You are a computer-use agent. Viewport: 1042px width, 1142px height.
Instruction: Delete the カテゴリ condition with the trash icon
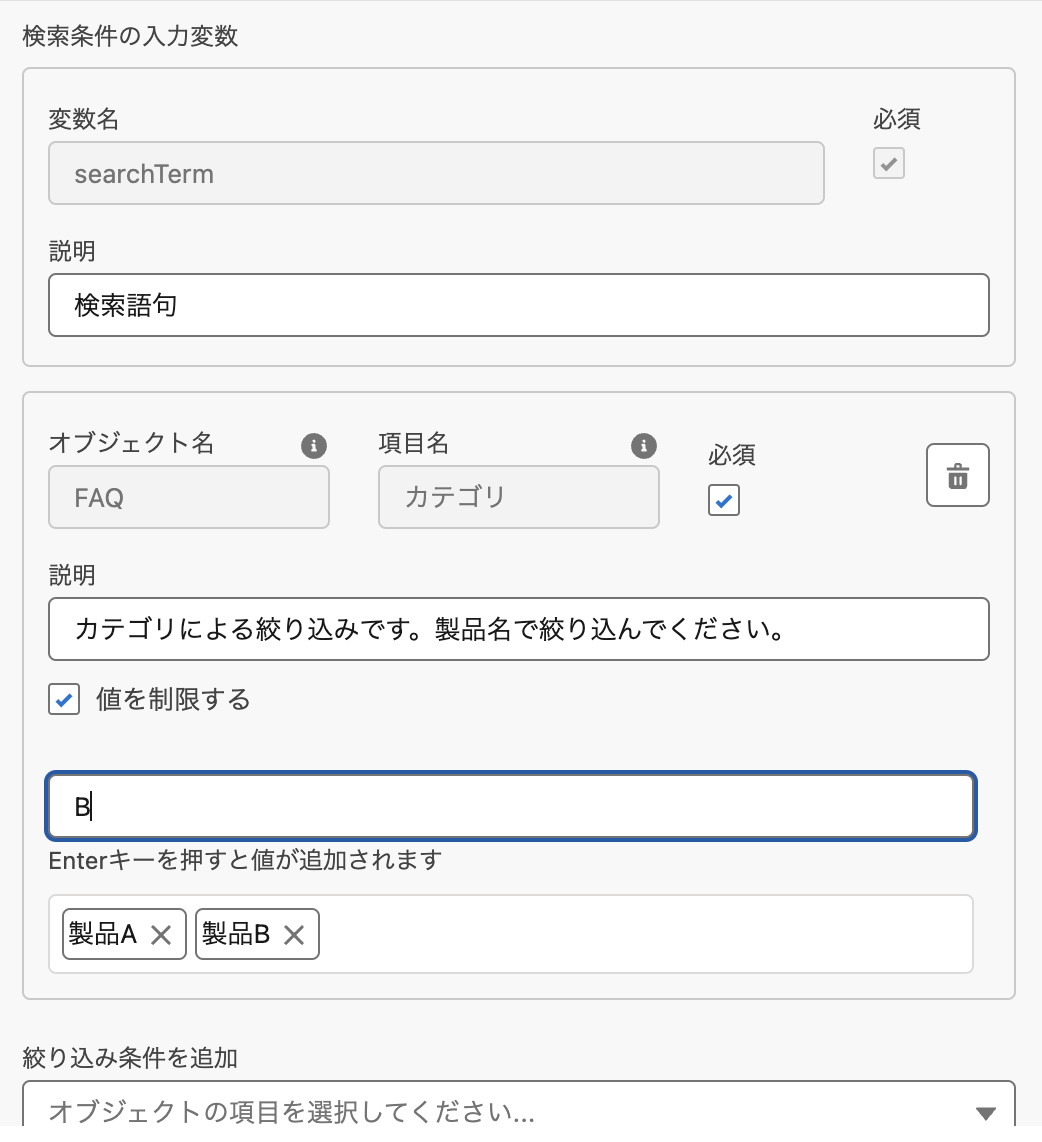[957, 476]
